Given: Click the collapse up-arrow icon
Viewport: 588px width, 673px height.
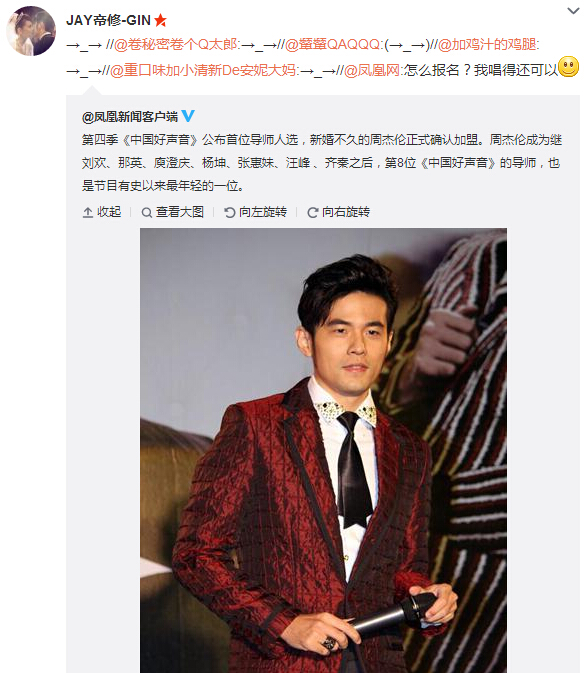Looking at the screenshot, I should click(x=88, y=212).
